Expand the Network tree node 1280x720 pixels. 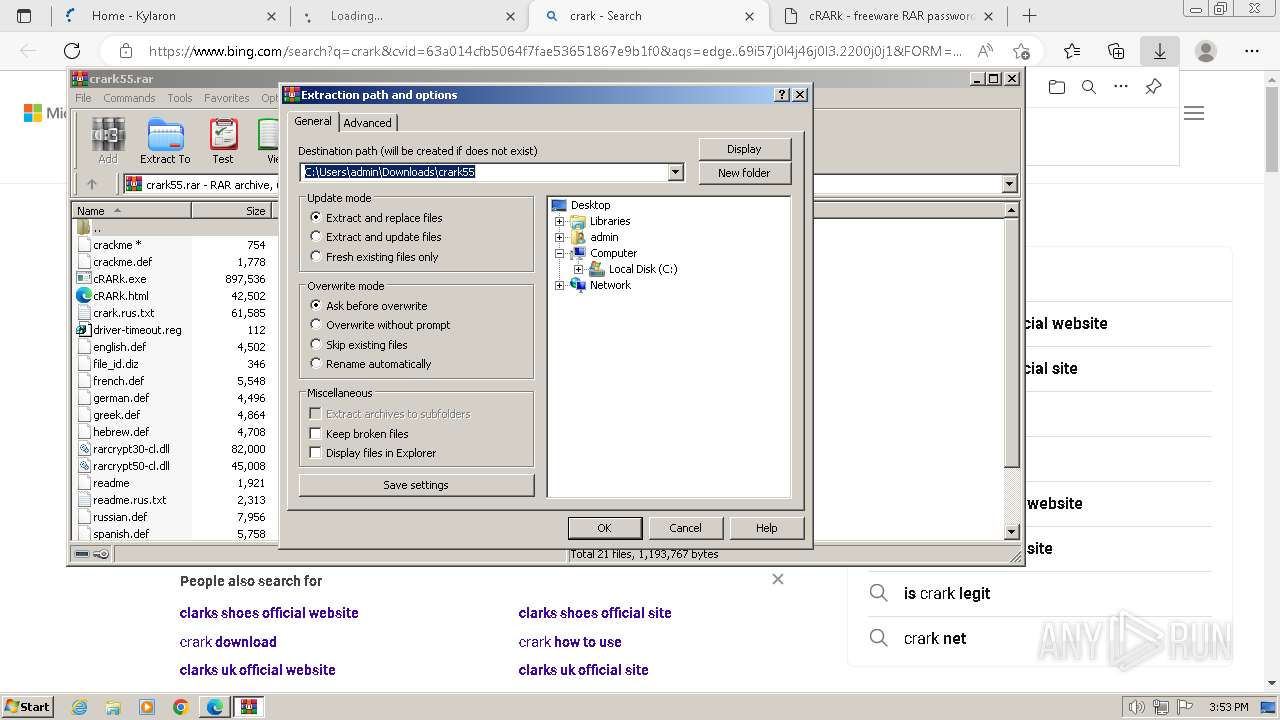tap(560, 285)
